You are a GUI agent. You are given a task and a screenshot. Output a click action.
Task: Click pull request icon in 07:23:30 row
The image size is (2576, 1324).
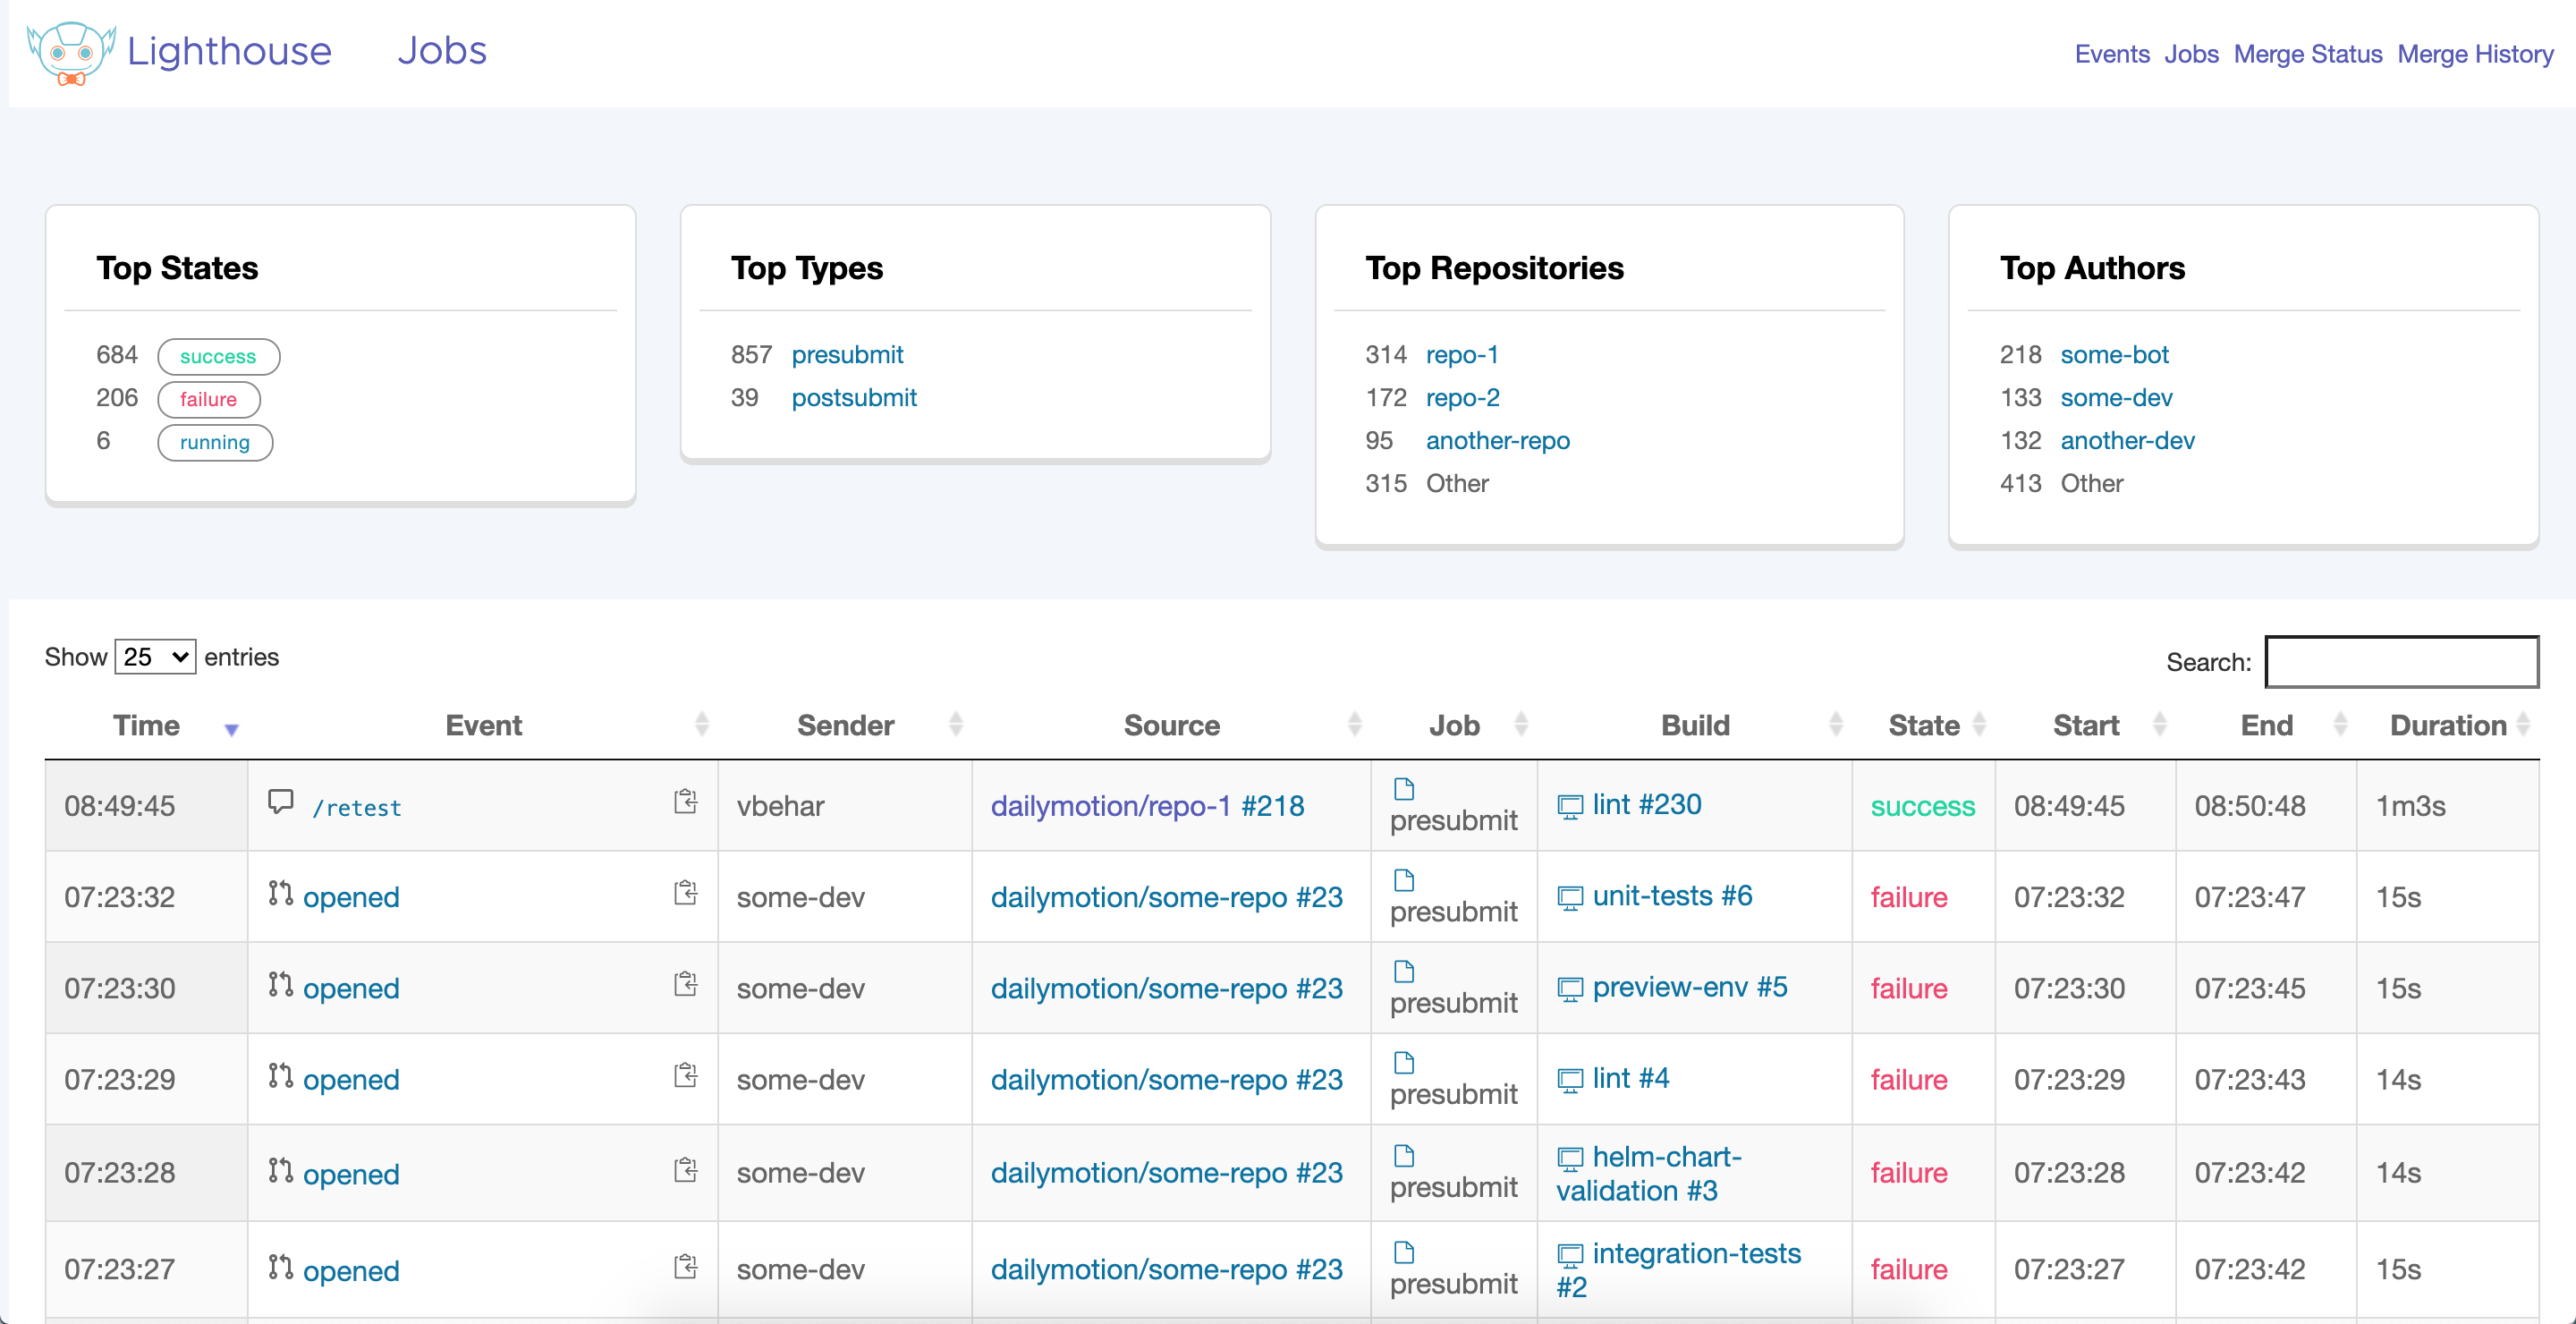pyautogui.click(x=280, y=985)
